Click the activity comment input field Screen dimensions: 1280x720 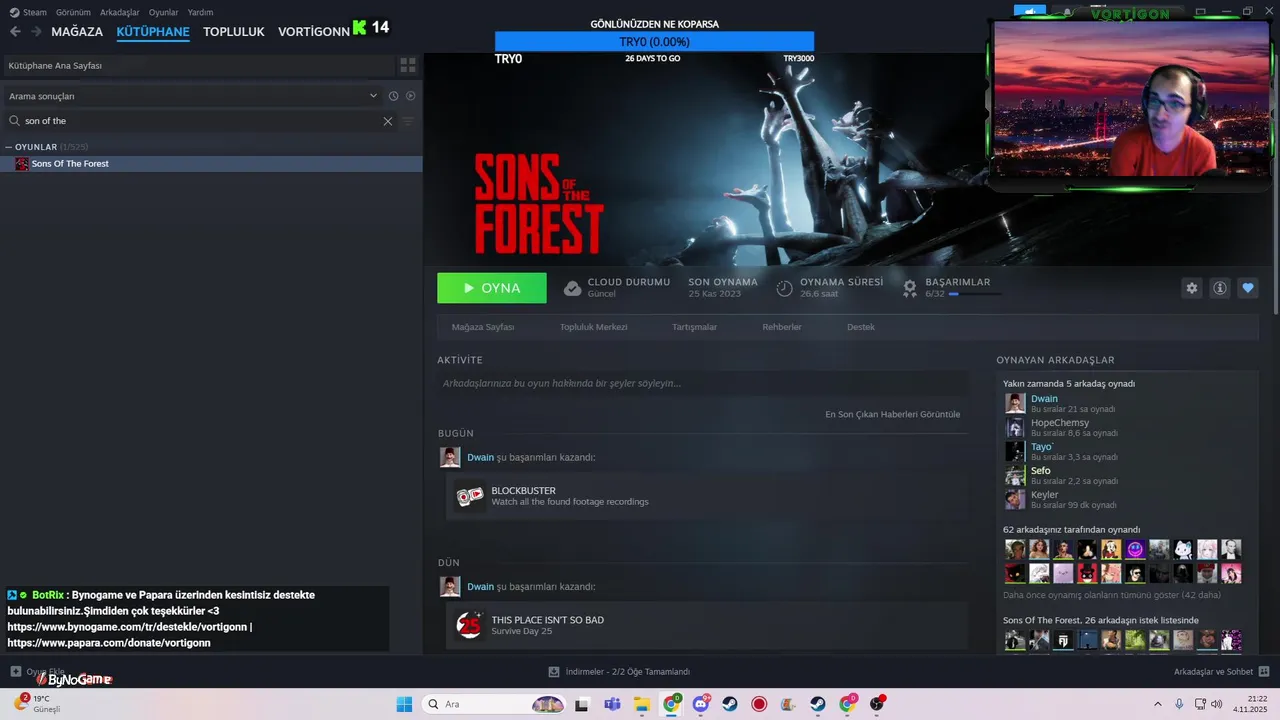702,383
